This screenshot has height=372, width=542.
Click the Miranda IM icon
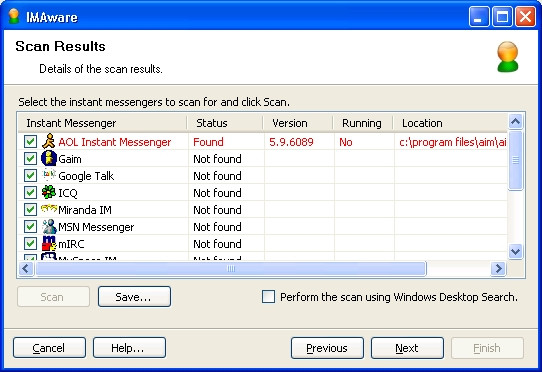49,209
